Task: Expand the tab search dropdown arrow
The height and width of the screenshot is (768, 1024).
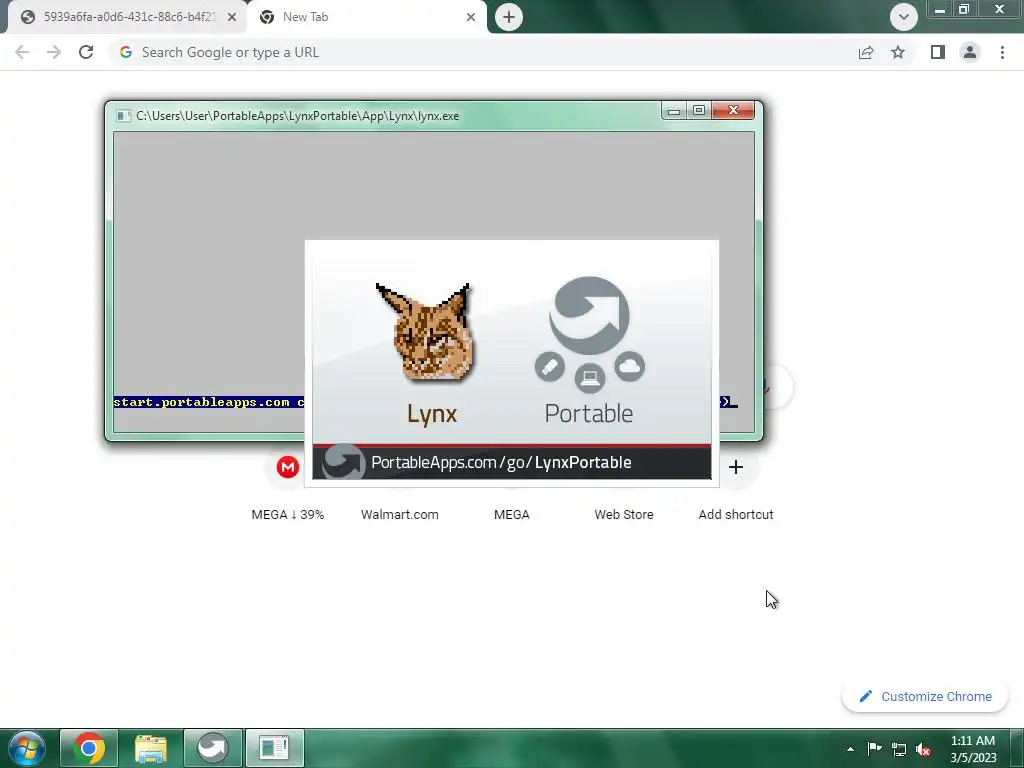Action: tap(904, 17)
